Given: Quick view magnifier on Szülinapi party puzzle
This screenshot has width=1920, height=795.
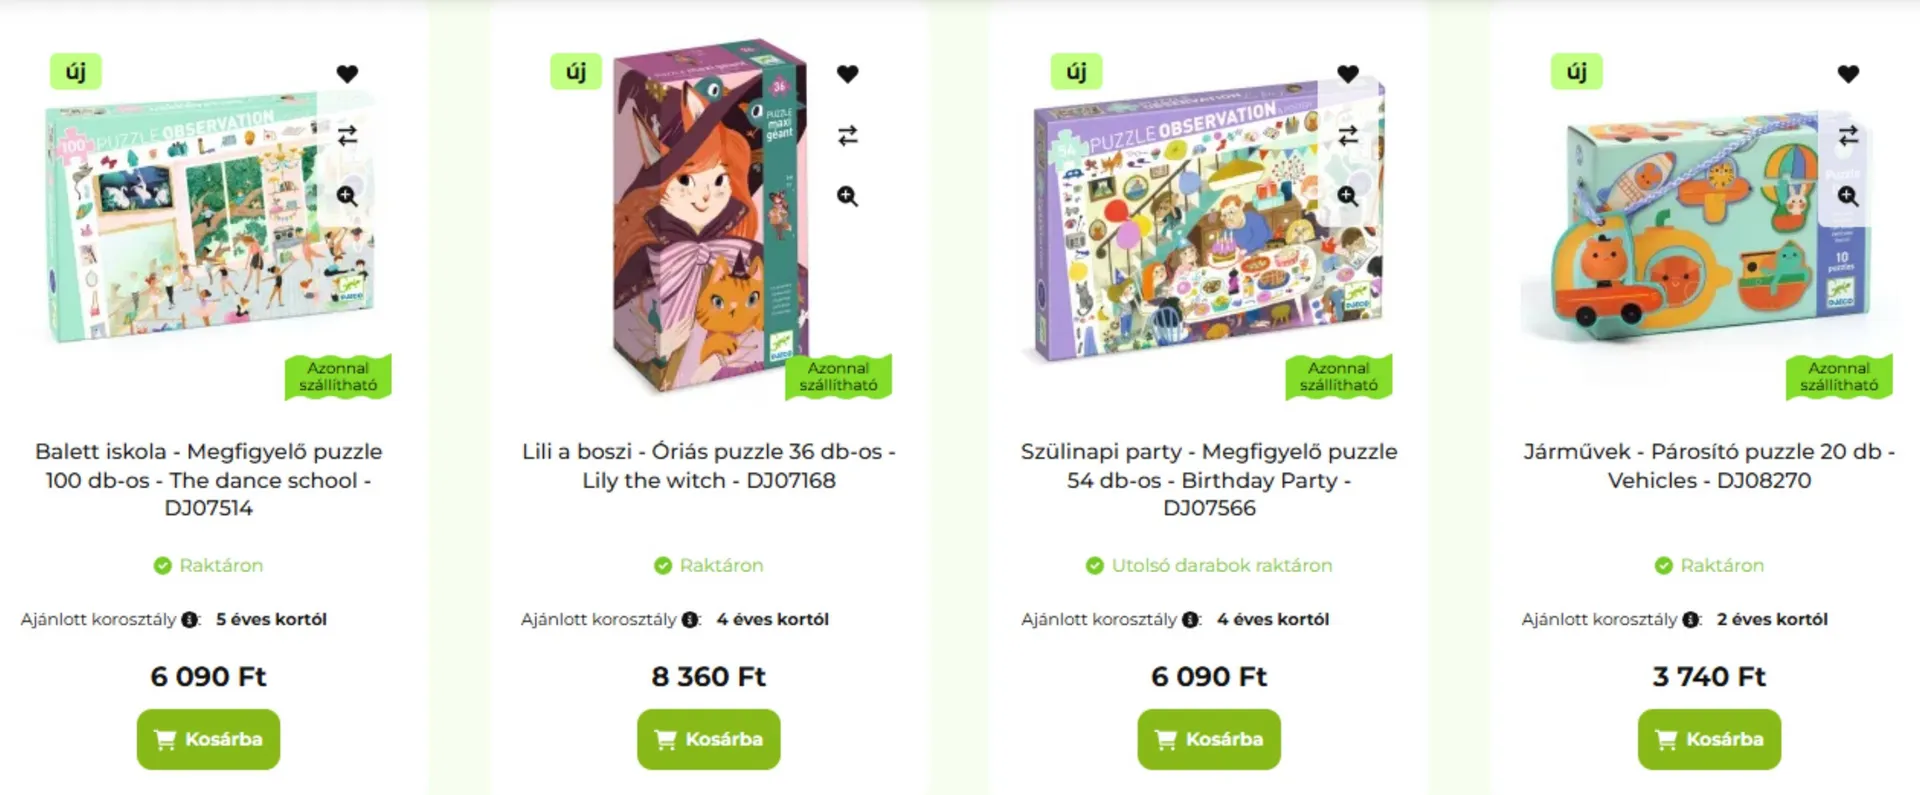Looking at the screenshot, I should (1348, 196).
